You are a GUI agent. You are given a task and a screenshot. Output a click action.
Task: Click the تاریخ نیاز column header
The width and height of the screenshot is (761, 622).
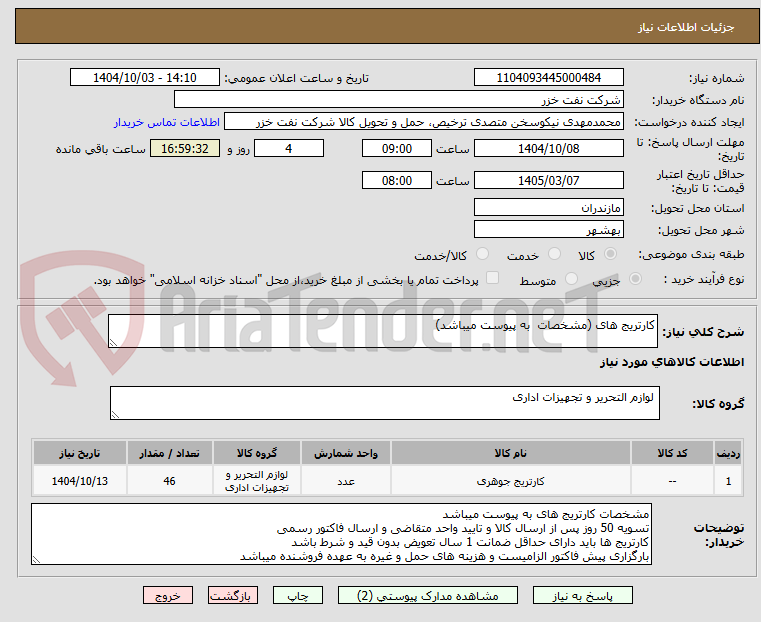[80, 453]
